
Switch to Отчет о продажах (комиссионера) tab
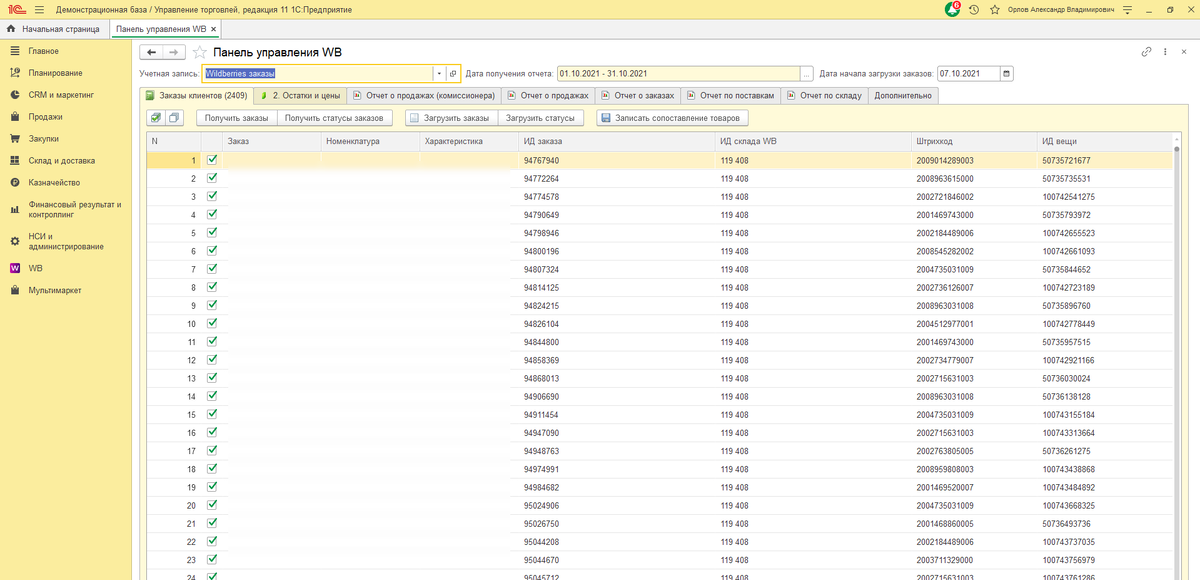pos(423,96)
